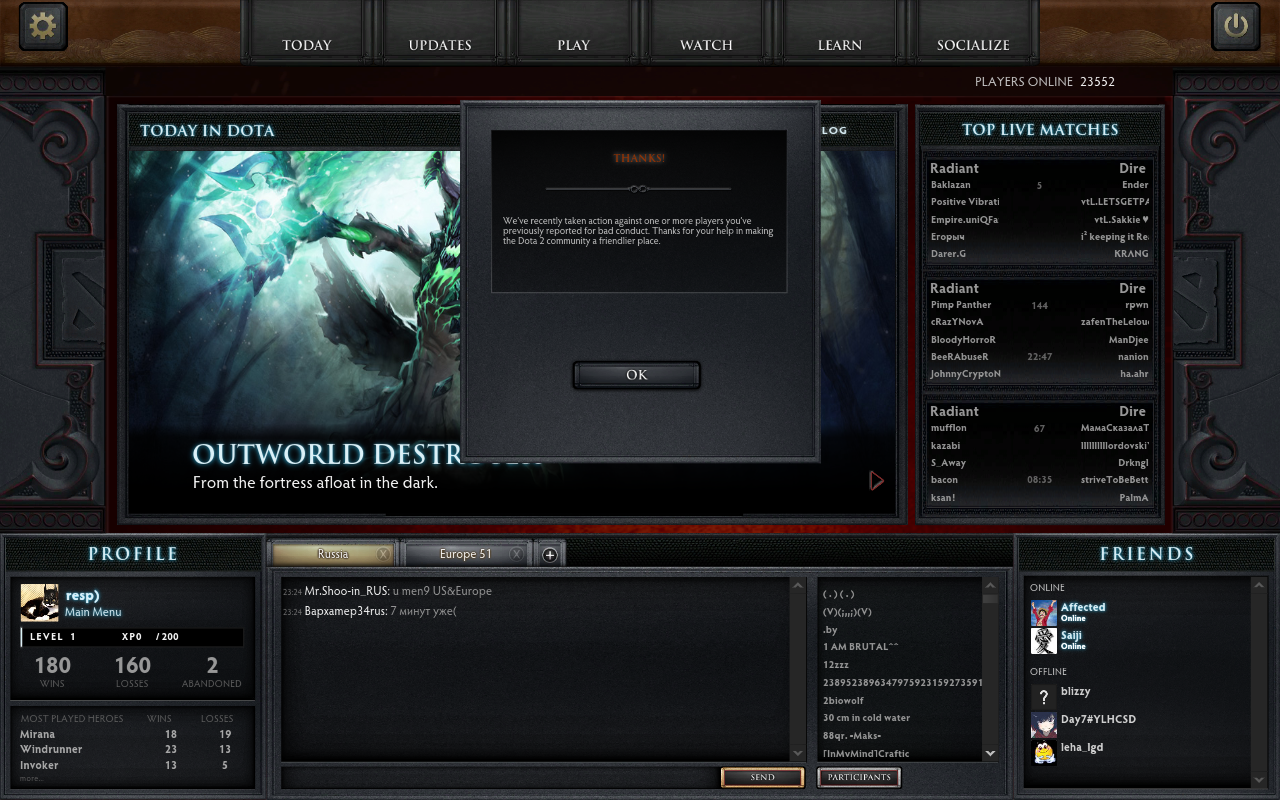Select participant 30 cm in cold water

[x=866, y=718]
